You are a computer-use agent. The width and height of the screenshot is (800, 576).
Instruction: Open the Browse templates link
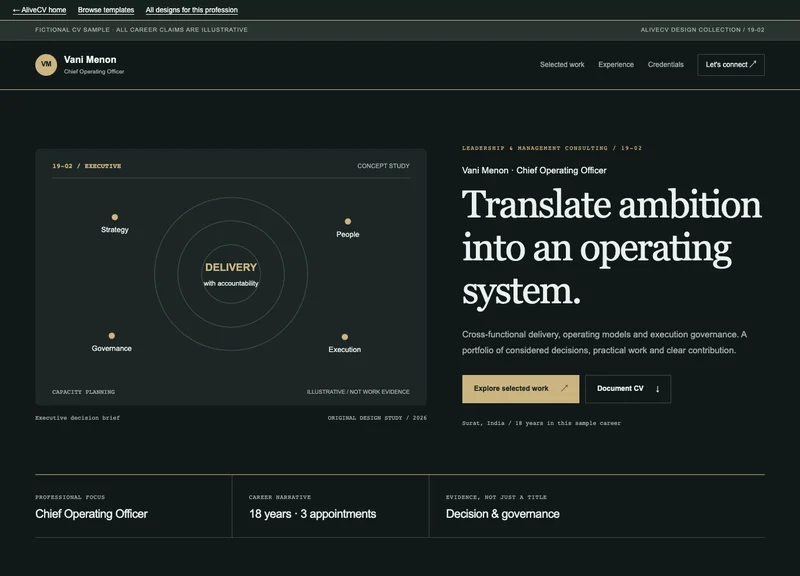[x=106, y=10]
